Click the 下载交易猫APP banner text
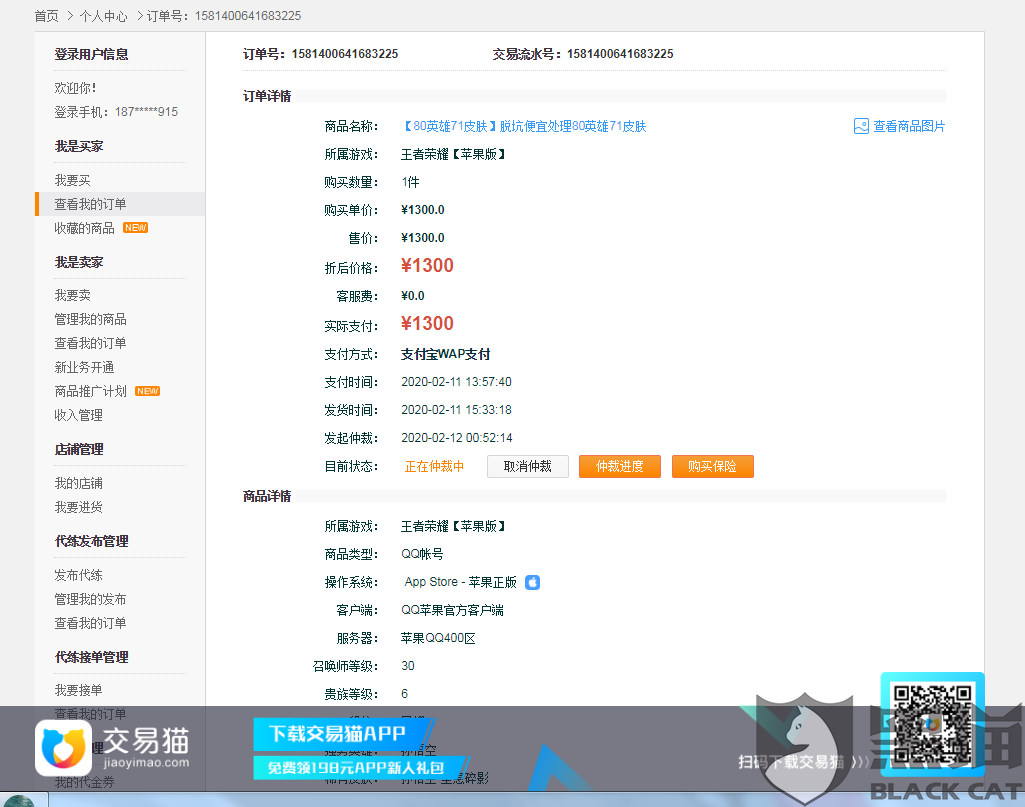 point(338,734)
